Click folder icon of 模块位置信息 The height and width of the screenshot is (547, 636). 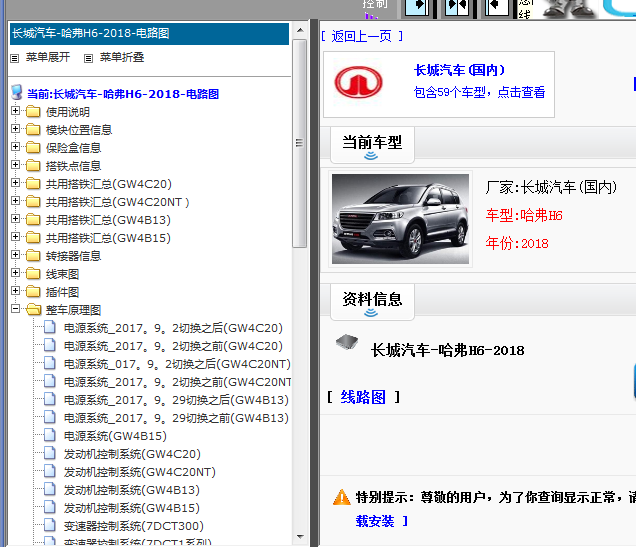[x=33, y=129]
